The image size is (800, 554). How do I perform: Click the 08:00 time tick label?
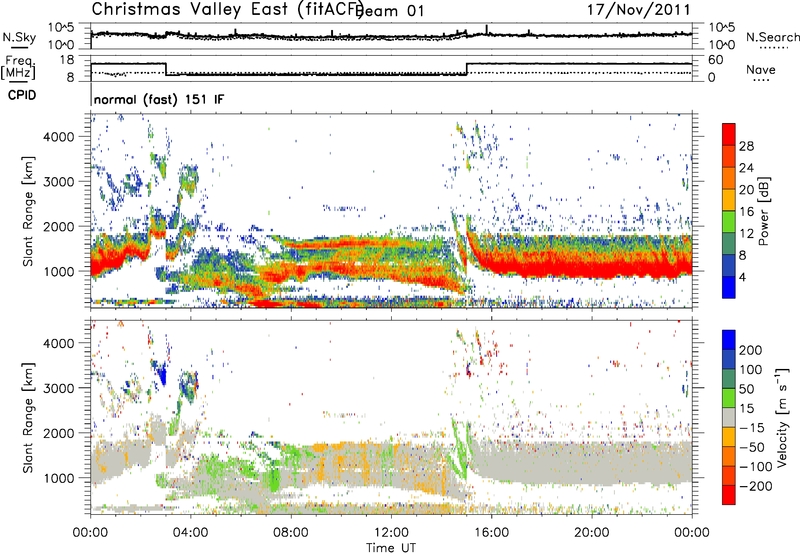pyautogui.click(x=291, y=533)
